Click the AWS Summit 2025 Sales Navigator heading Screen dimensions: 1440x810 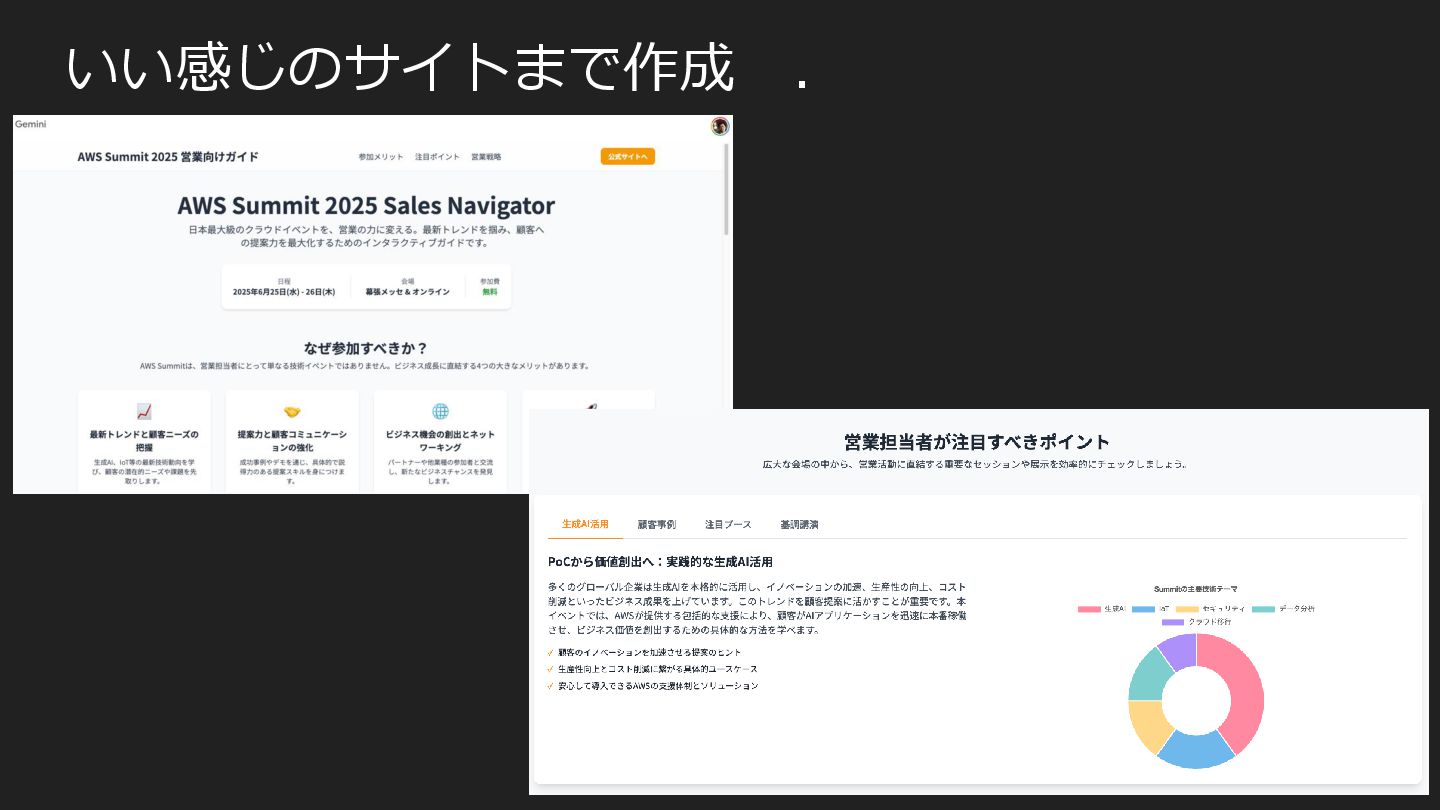point(366,206)
